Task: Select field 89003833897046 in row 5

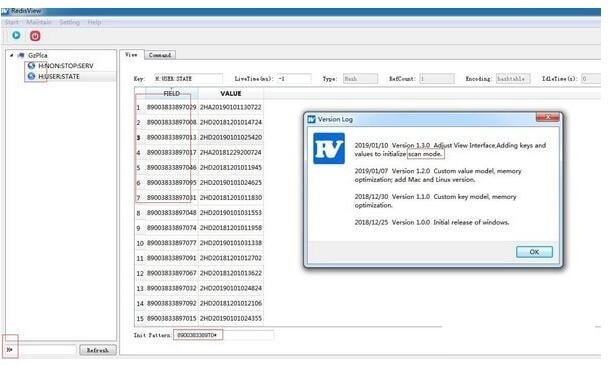Action: pos(171,168)
